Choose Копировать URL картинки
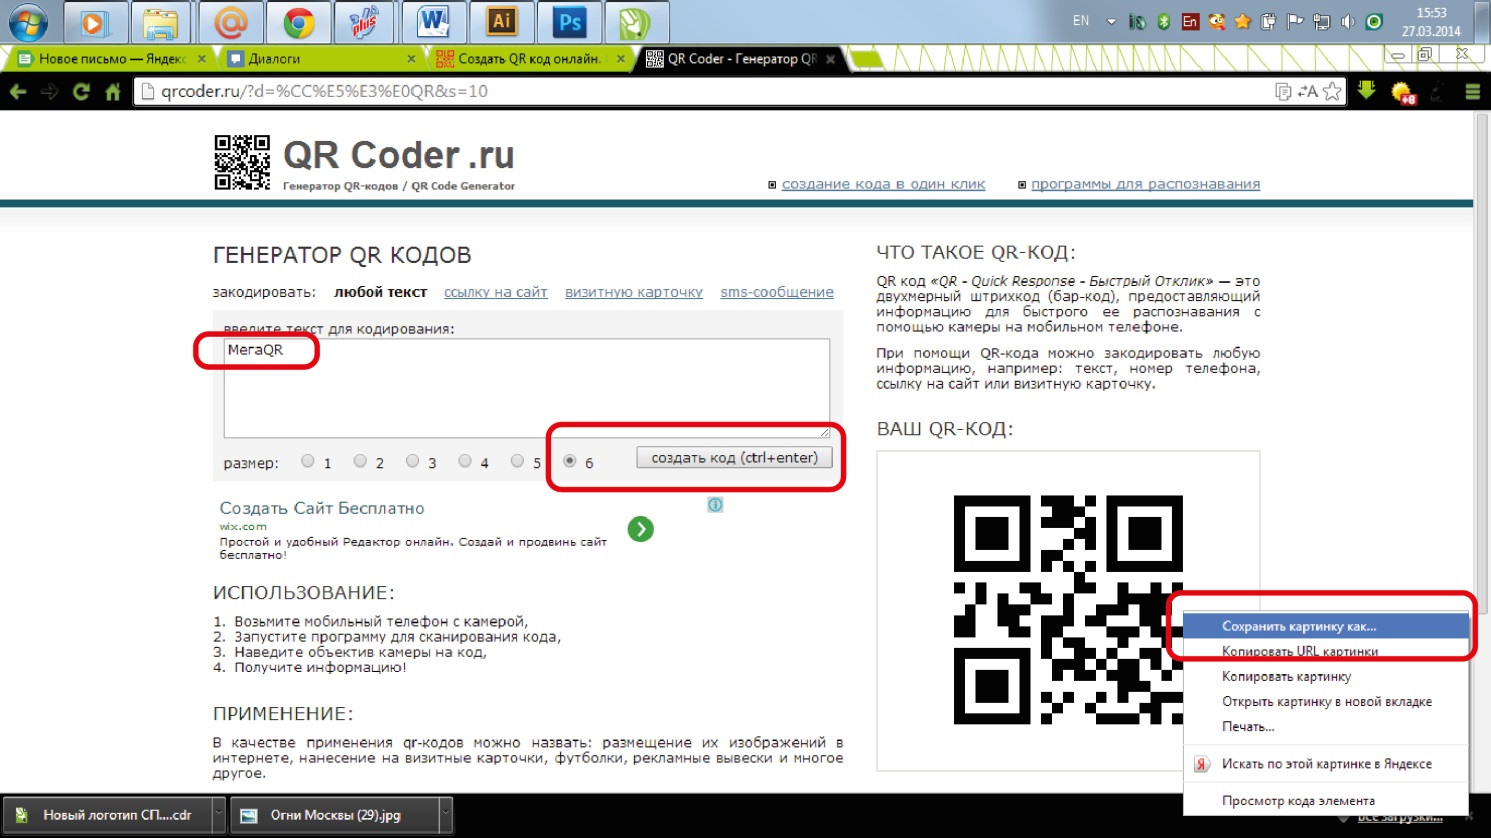Screen dimensions: 1491x838 [x=1326, y=651]
